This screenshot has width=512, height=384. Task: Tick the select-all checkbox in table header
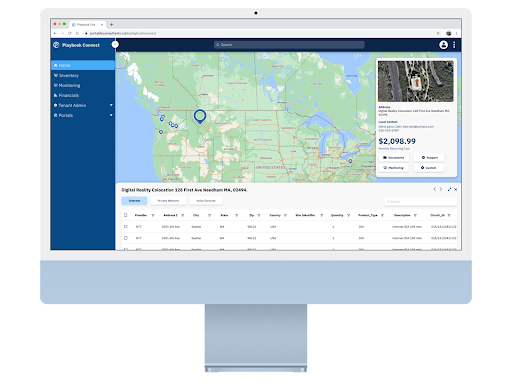[x=126, y=215]
